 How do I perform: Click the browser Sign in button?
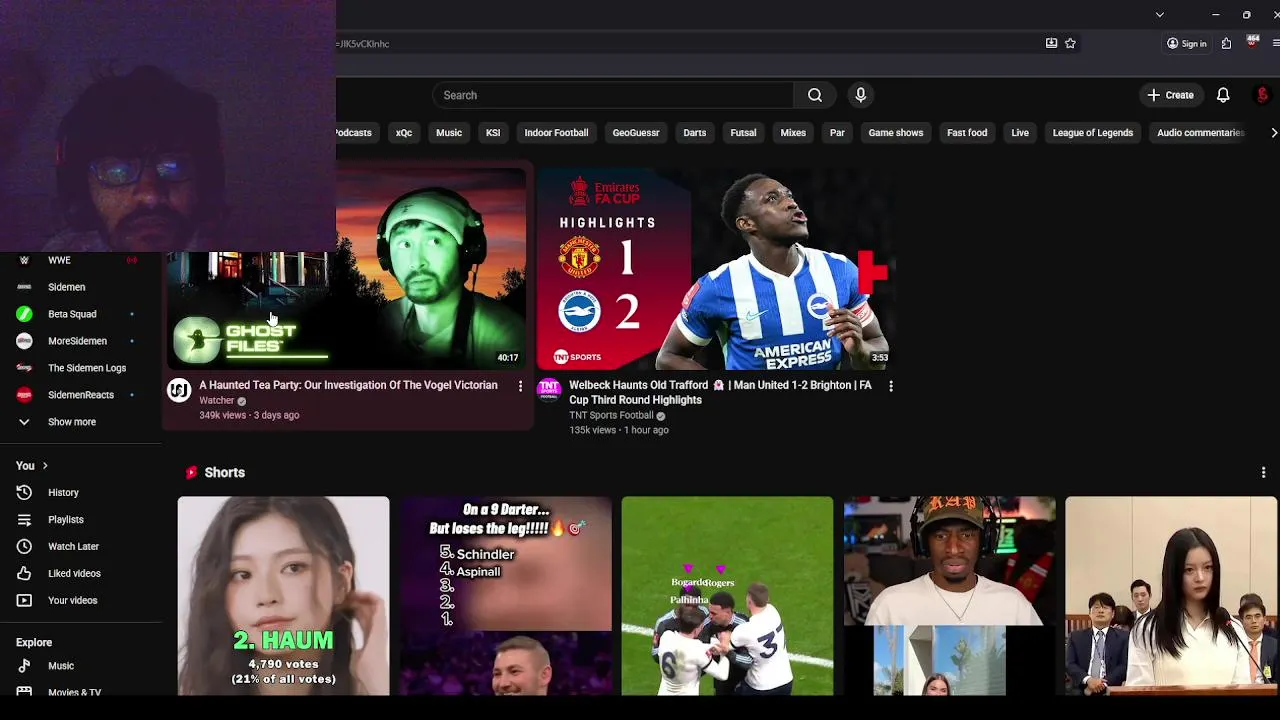(x=1187, y=43)
